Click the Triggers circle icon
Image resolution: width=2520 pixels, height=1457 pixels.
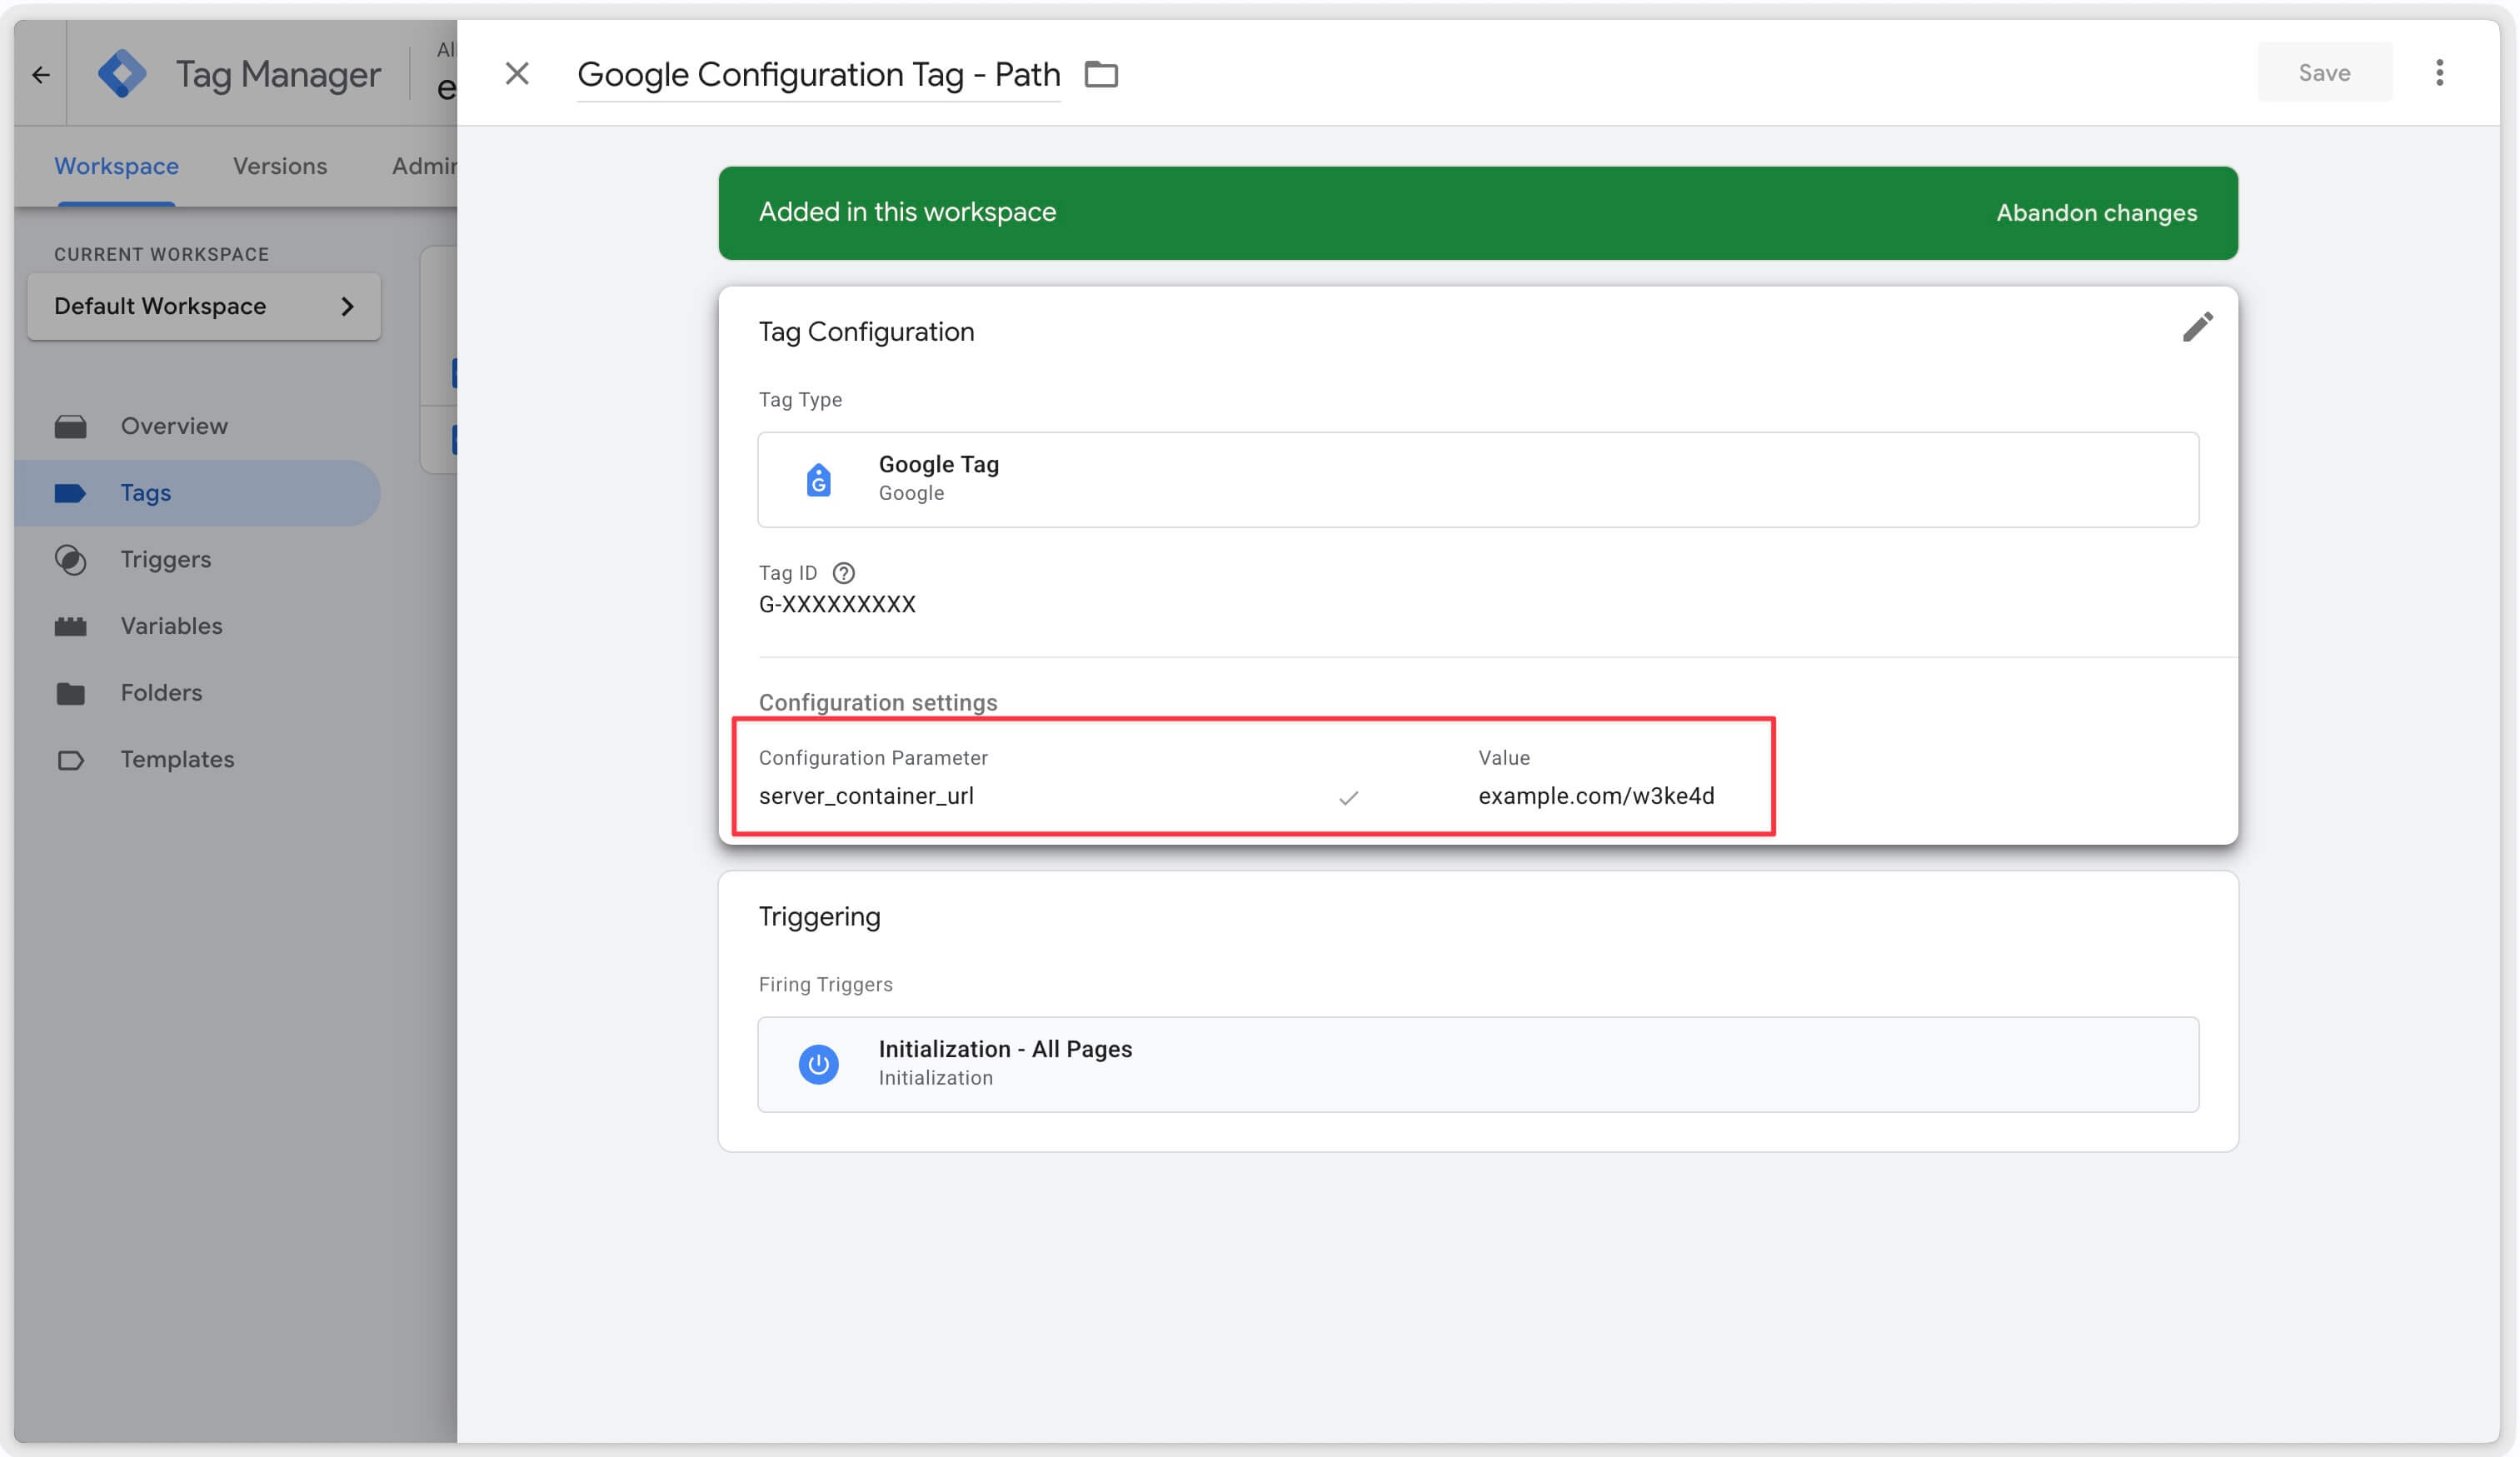coord(70,559)
